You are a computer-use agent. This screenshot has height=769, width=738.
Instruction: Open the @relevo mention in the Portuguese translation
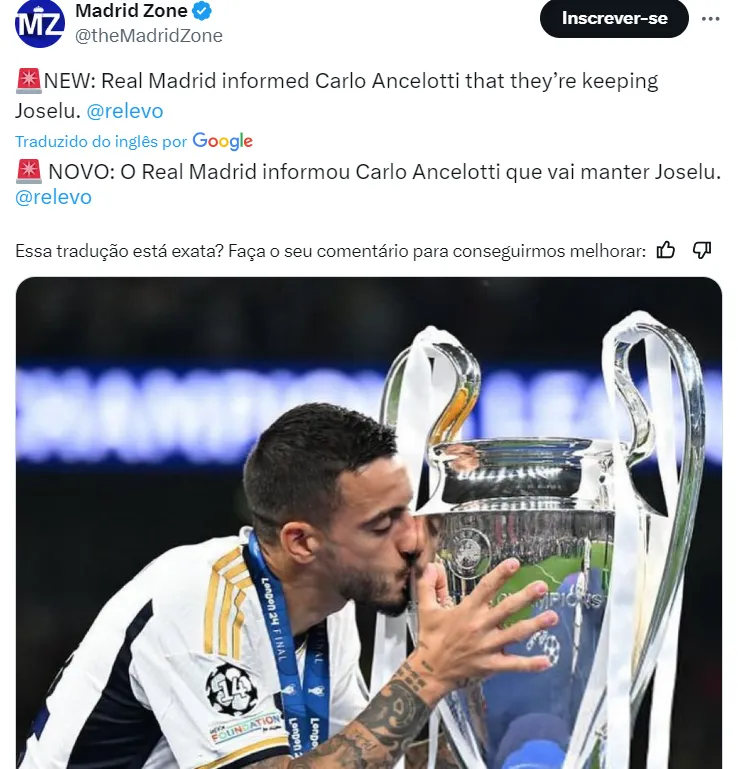tap(53, 197)
